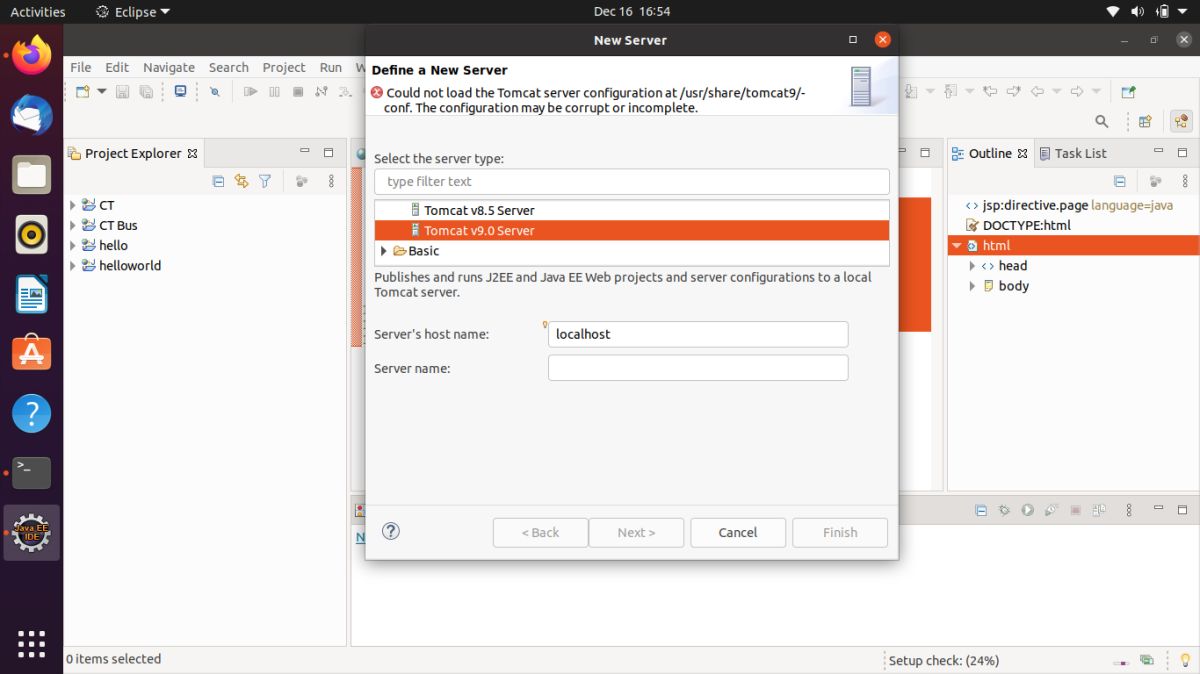Click the < Back button
The image size is (1200, 674).
pyautogui.click(x=540, y=532)
